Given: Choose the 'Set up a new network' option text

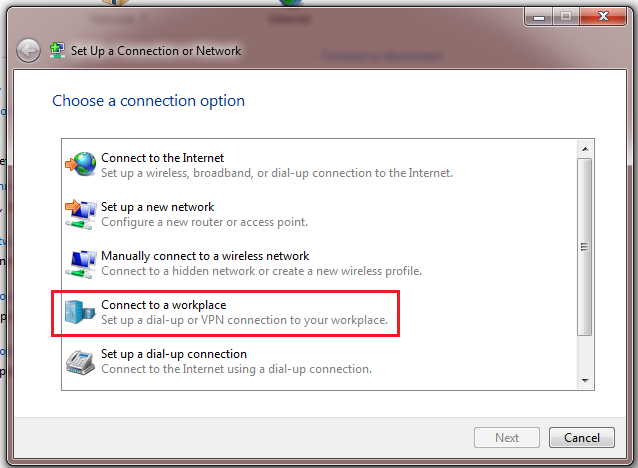Looking at the screenshot, I should [157, 207].
